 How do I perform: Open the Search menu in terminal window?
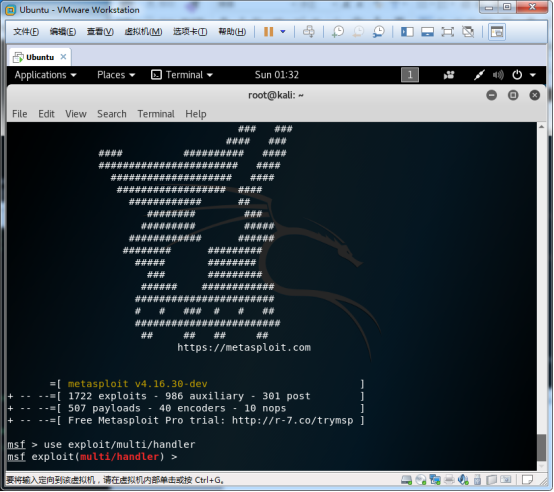tap(112, 114)
